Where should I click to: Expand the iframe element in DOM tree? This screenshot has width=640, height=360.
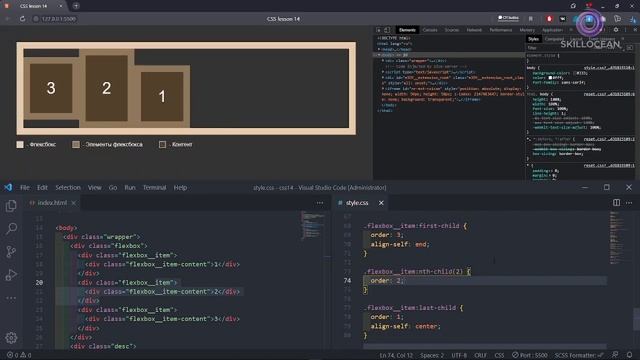[383, 89]
